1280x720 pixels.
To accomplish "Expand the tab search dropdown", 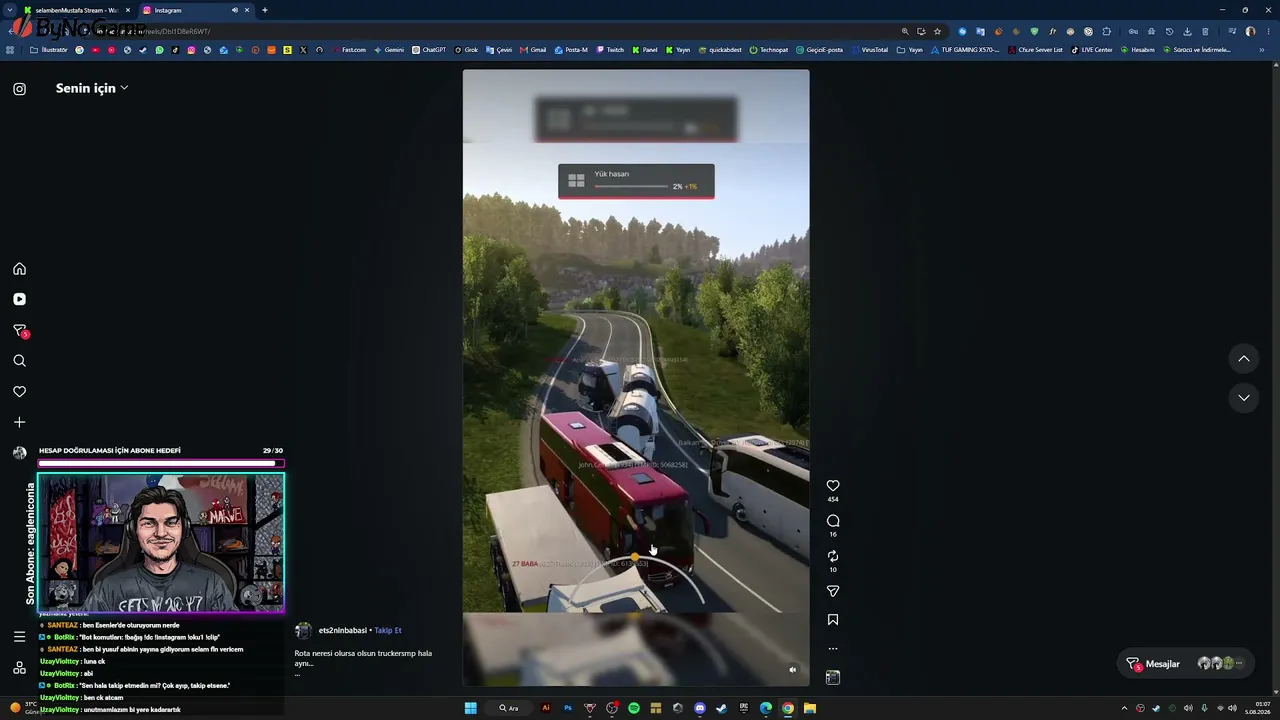I will tap(11, 10).
